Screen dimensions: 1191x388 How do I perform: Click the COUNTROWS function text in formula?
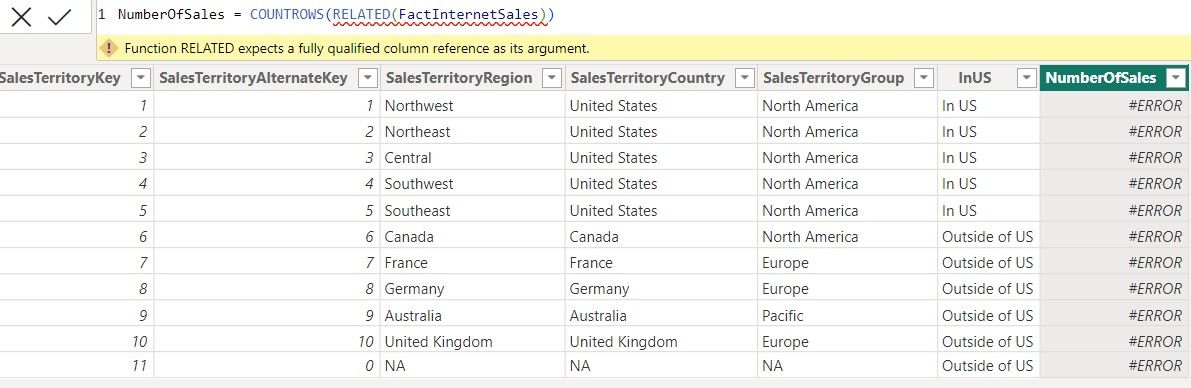pyautogui.click(x=286, y=15)
